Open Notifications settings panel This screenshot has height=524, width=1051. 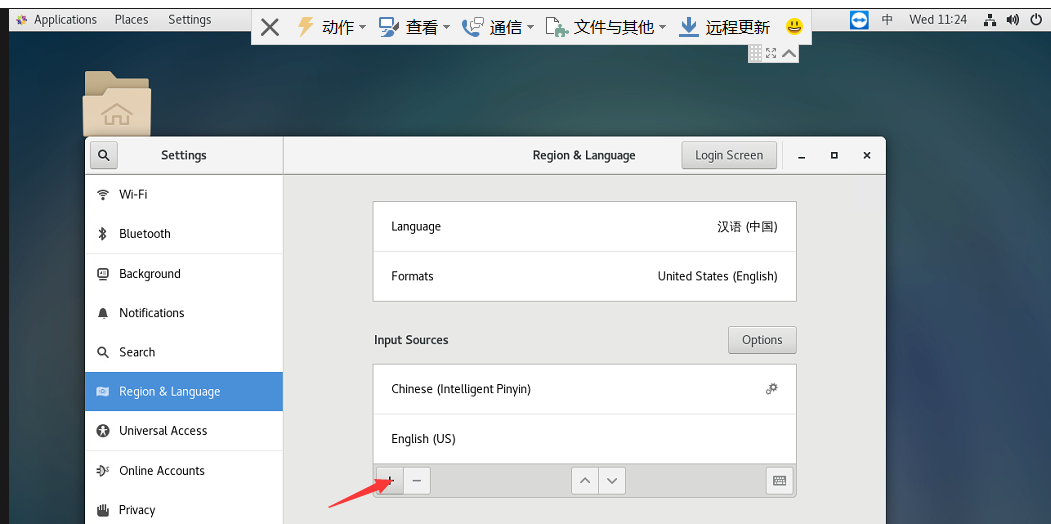click(184, 313)
